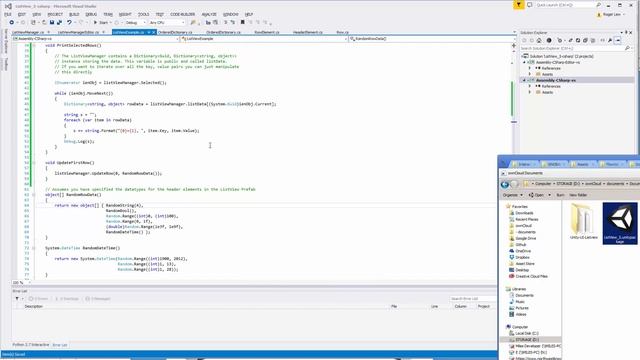Switch to the HeaderElement.cs tab

click(307, 32)
